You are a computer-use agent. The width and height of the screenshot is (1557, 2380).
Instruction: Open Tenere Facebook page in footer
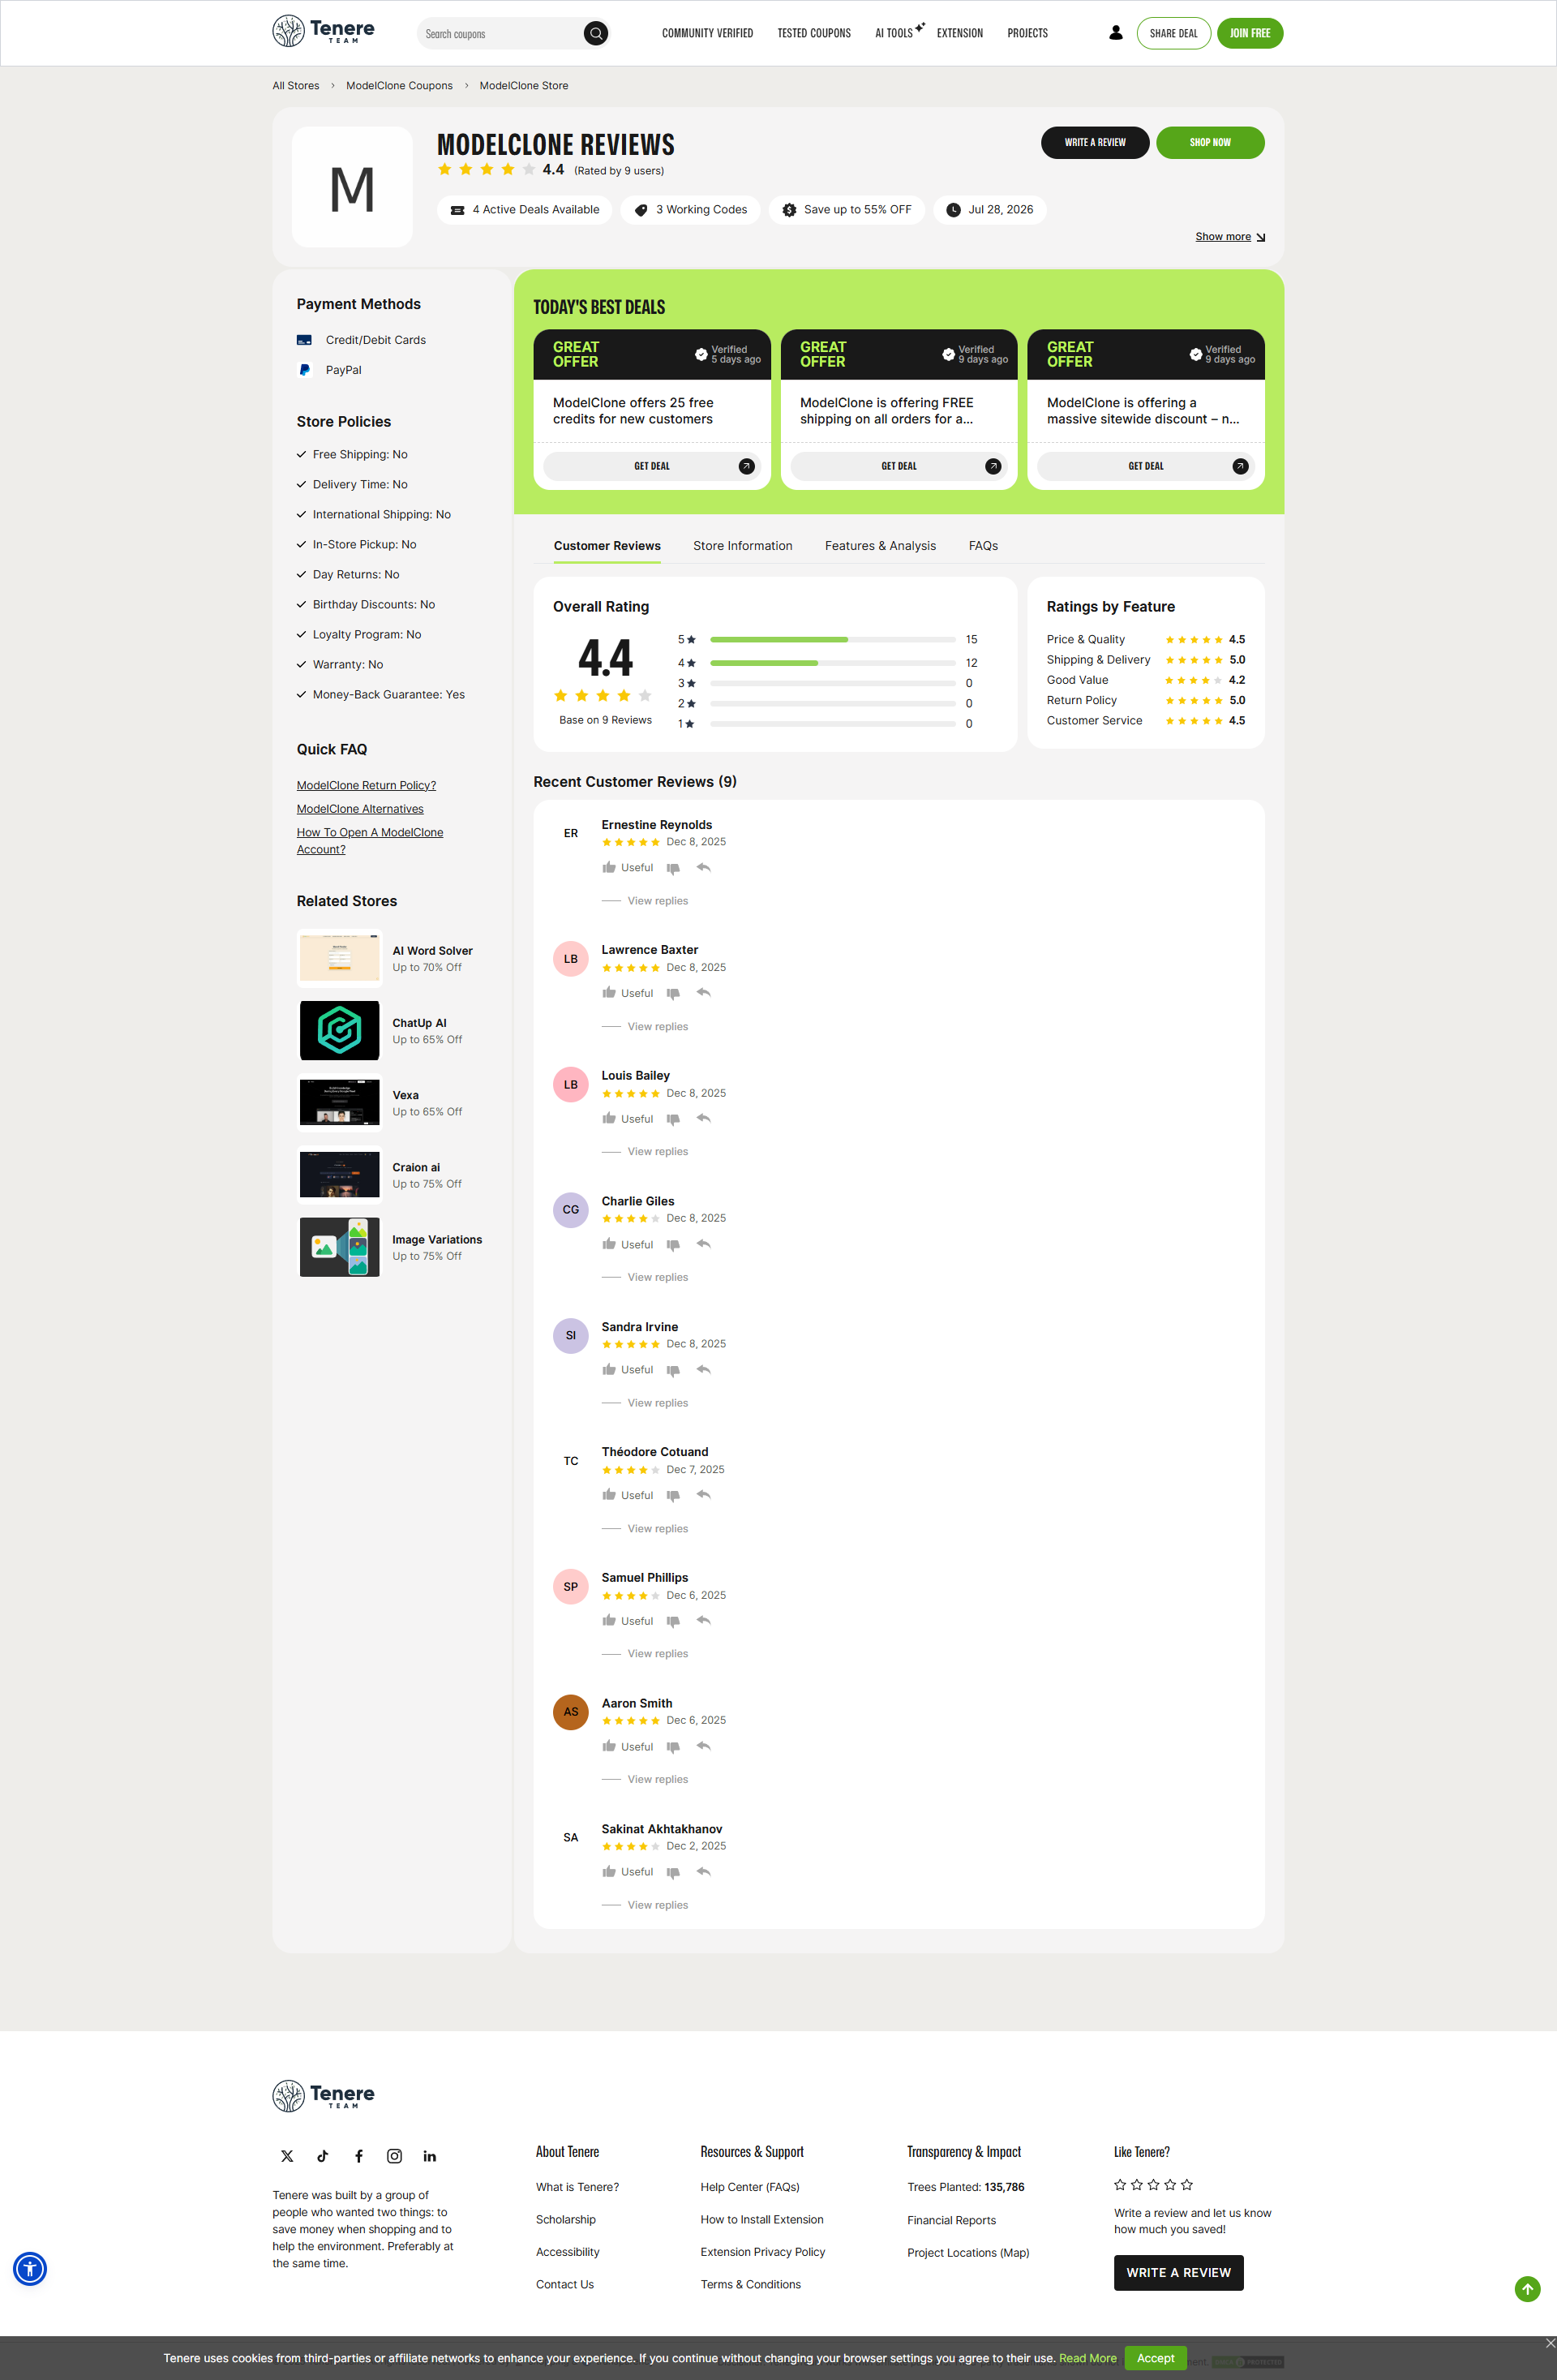point(359,2156)
